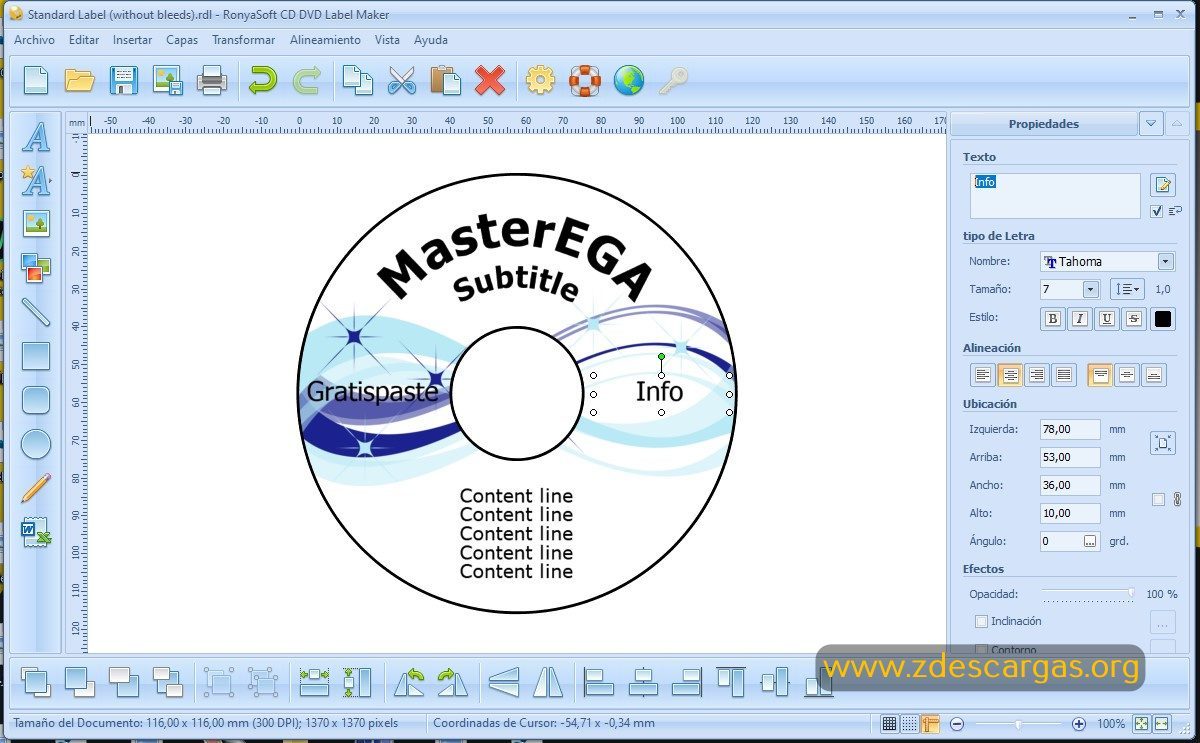This screenshot has height=743, width=1200.
Task: Click the Word/Excel import icon
Action: tap(36, 531)
